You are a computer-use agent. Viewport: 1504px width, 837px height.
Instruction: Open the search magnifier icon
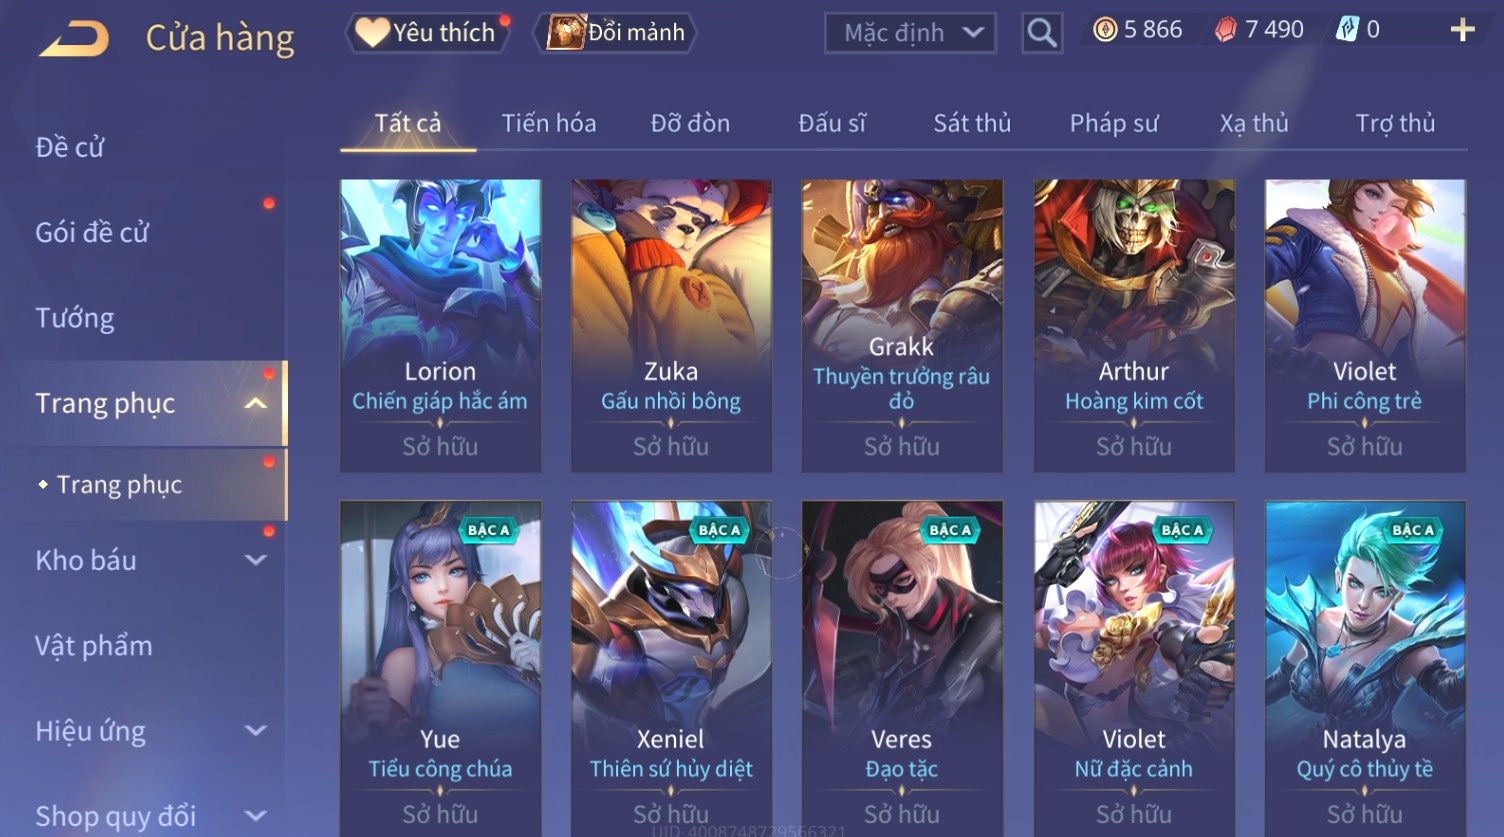[x=1042, y=33]
